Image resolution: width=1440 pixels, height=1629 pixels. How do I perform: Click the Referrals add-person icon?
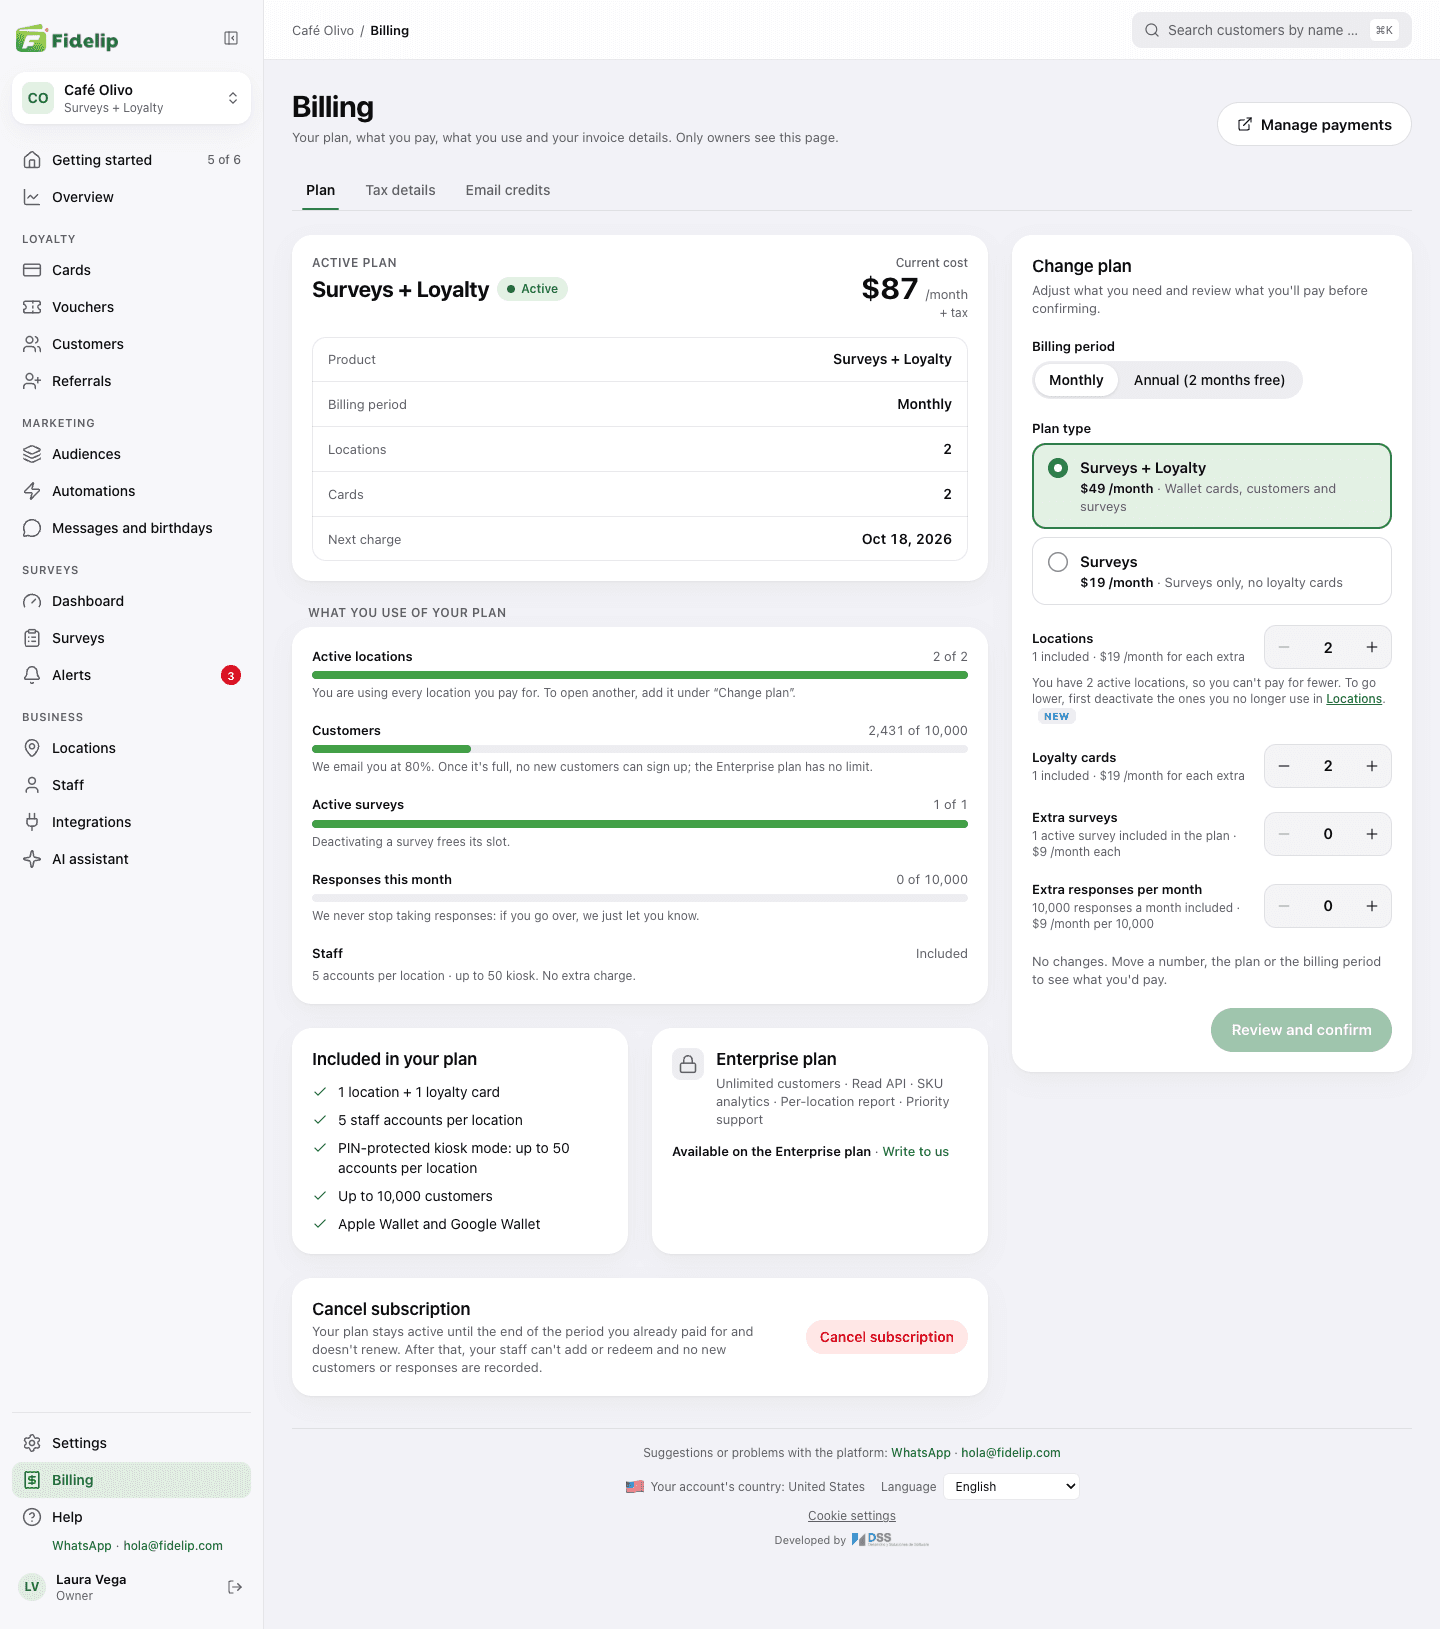(32, 381)
